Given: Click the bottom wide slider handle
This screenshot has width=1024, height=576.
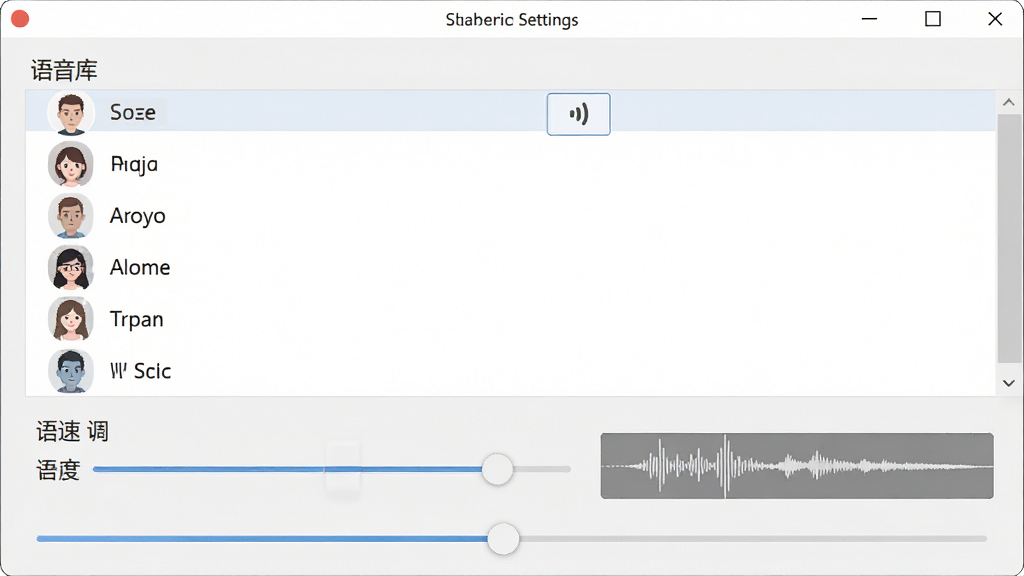Looking at the screenshot, I should (504, 539).
